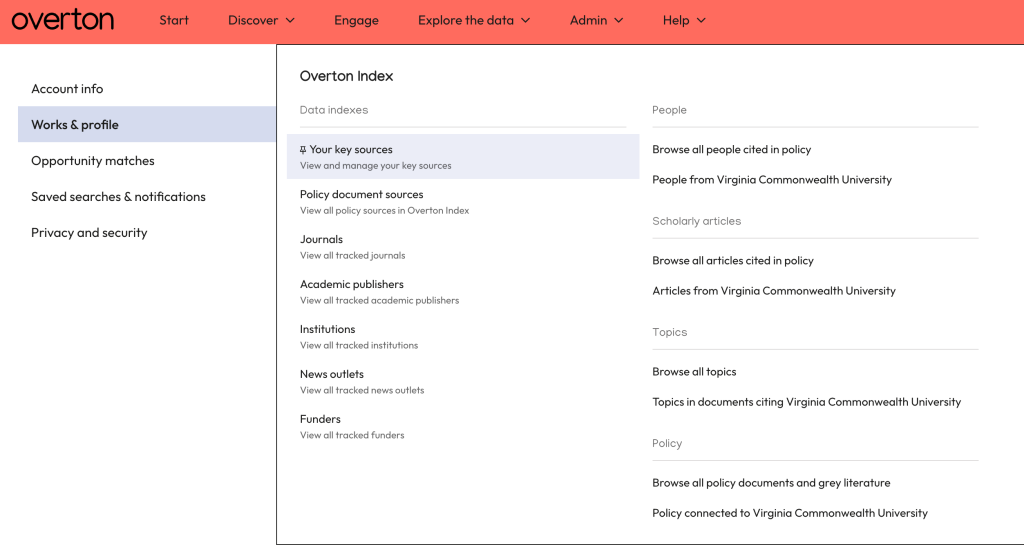View all tracked Journals

[321, 240]
